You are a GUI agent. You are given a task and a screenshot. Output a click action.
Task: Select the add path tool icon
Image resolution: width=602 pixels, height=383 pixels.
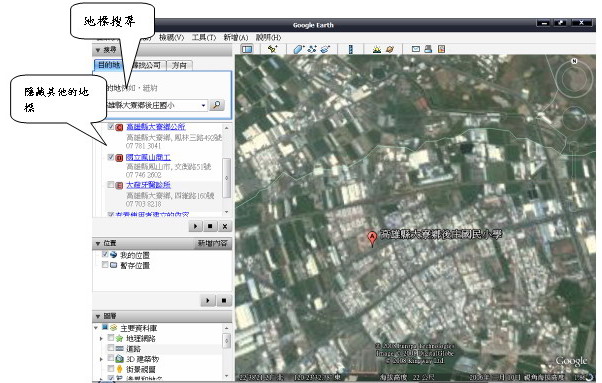pyautogui.click(x=312, y=49)
